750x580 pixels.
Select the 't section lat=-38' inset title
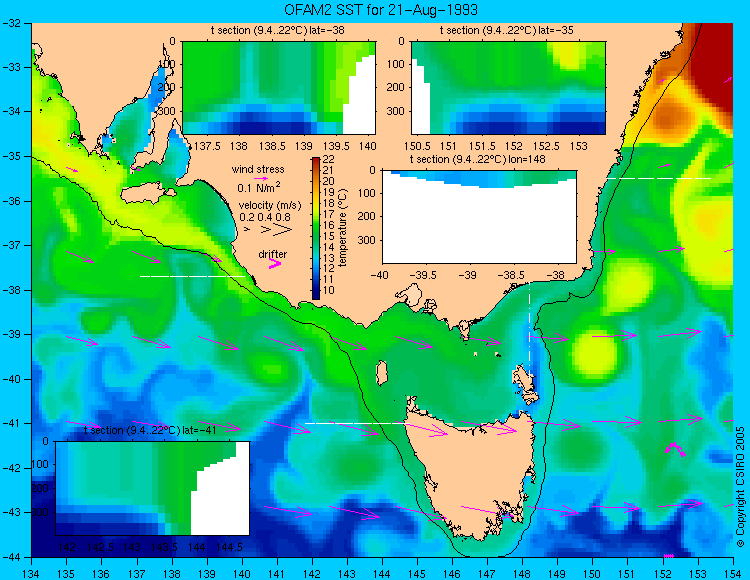[277, 30]
